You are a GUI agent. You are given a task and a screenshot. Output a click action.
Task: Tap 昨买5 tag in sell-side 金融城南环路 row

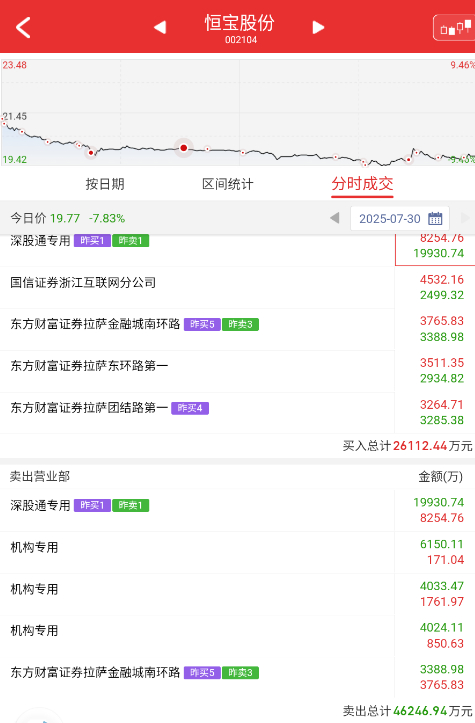(x=202, y=673)
